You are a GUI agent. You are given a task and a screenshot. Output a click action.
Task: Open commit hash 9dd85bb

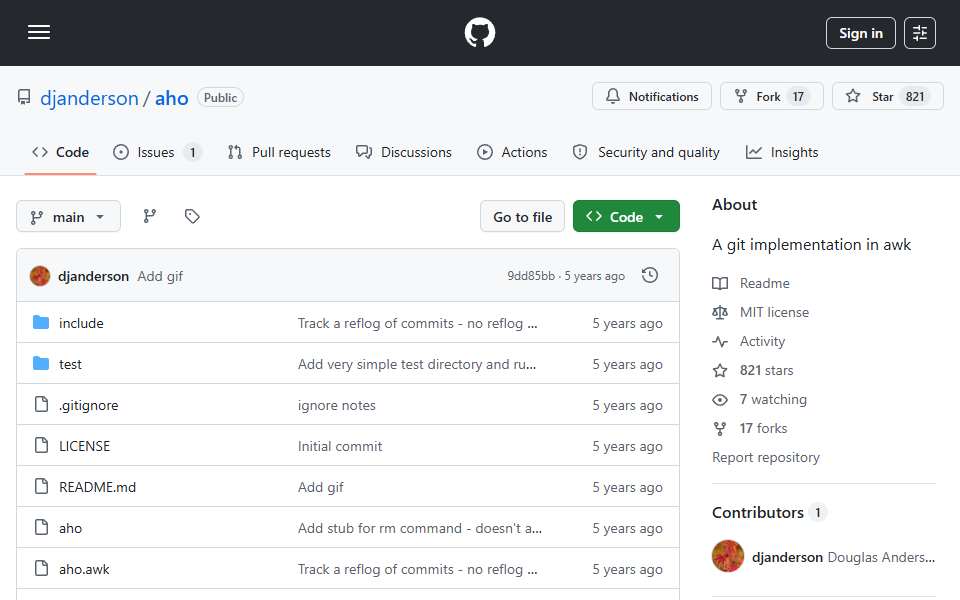click(x=531, y=276)
